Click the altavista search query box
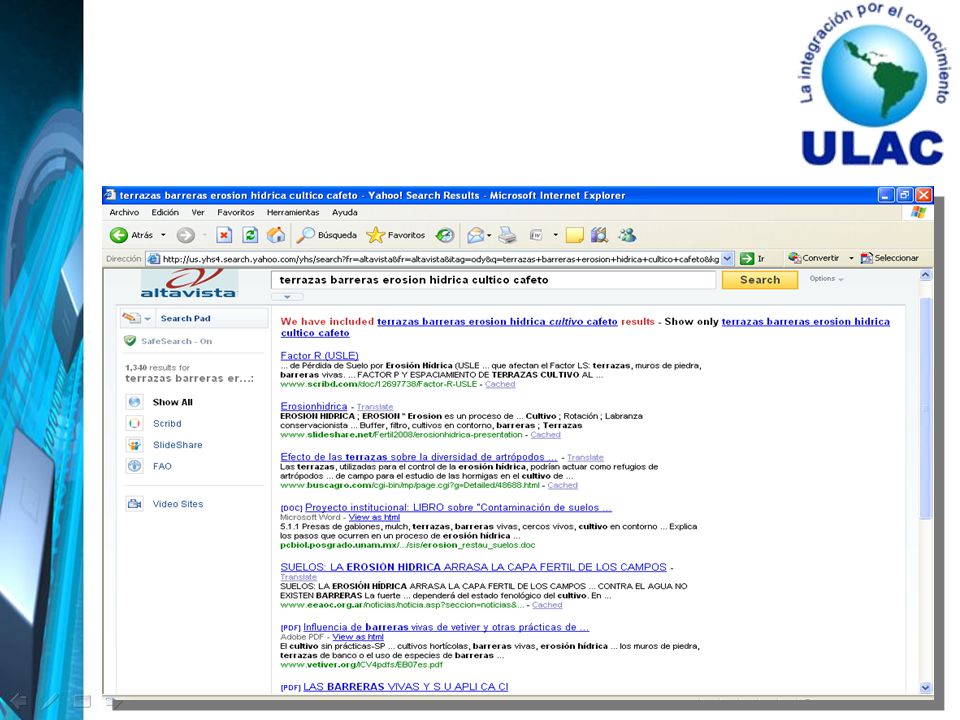Screen dimensions: 960x720 pyautogui.click(x=493, y=280)
